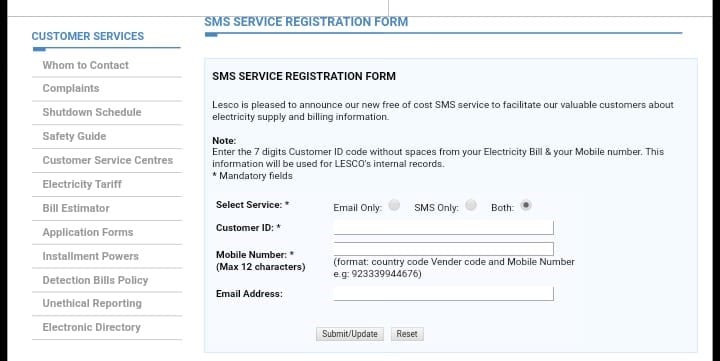Choose the SMS Only service option
The image size is (720, 361).
click(471, 205)
